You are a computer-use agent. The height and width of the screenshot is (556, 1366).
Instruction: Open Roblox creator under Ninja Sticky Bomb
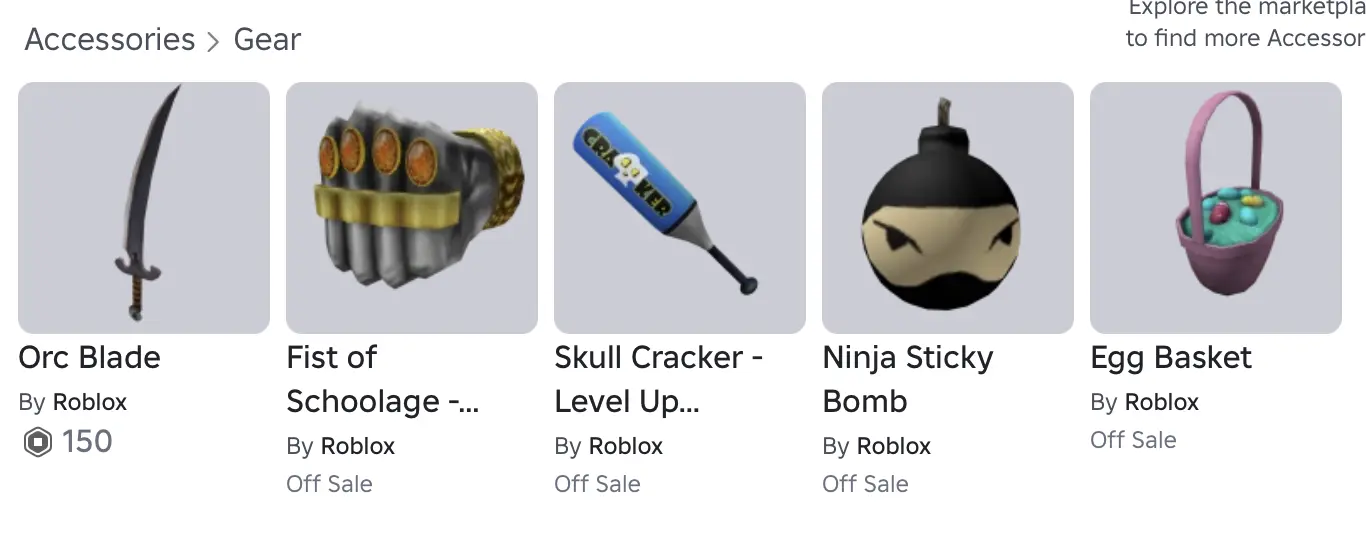(894, 446)
